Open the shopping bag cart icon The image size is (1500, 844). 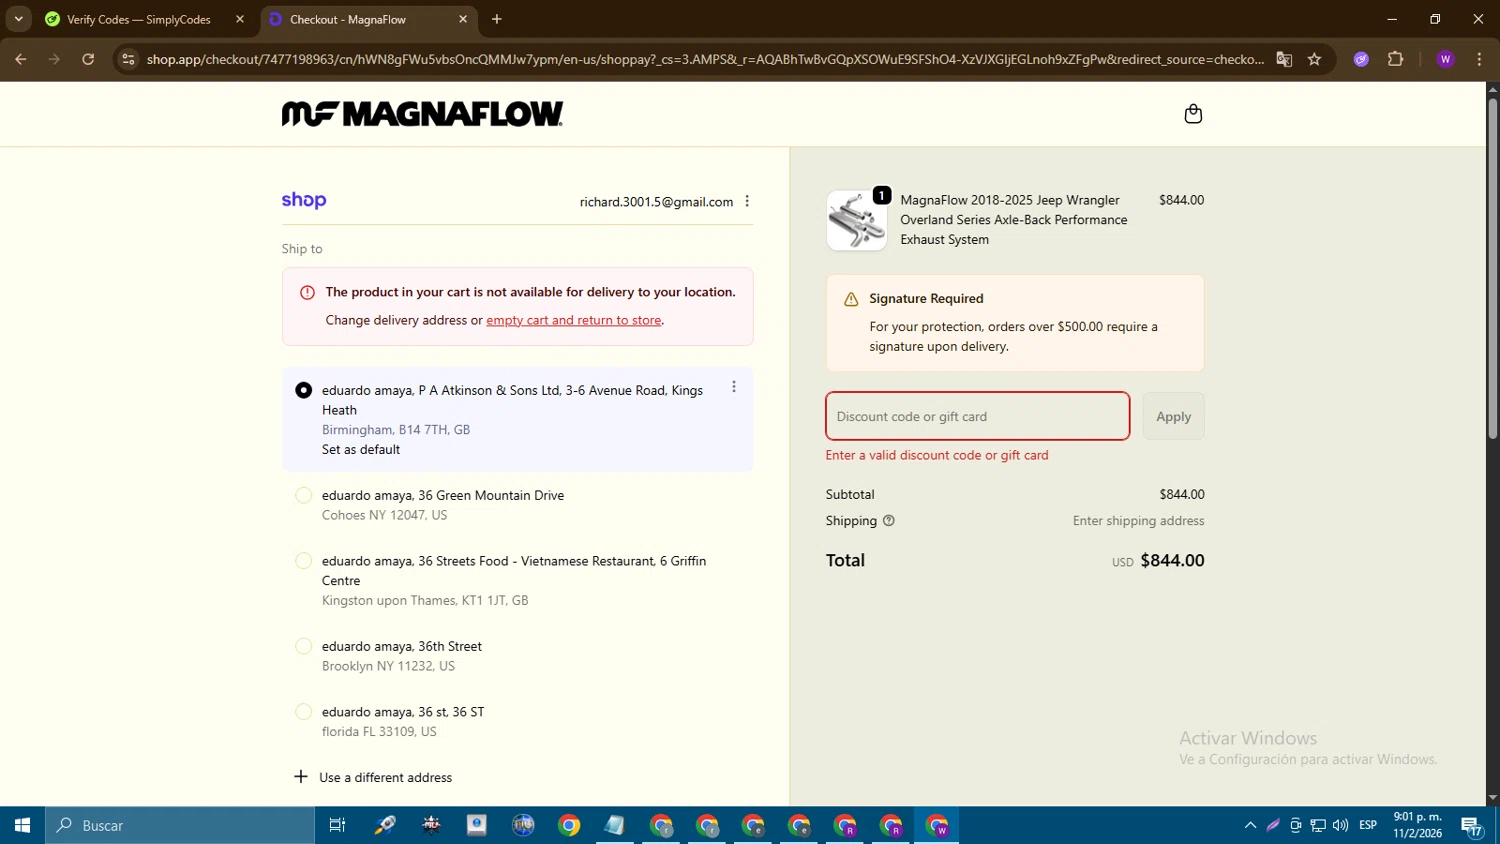coord(1193,114)
